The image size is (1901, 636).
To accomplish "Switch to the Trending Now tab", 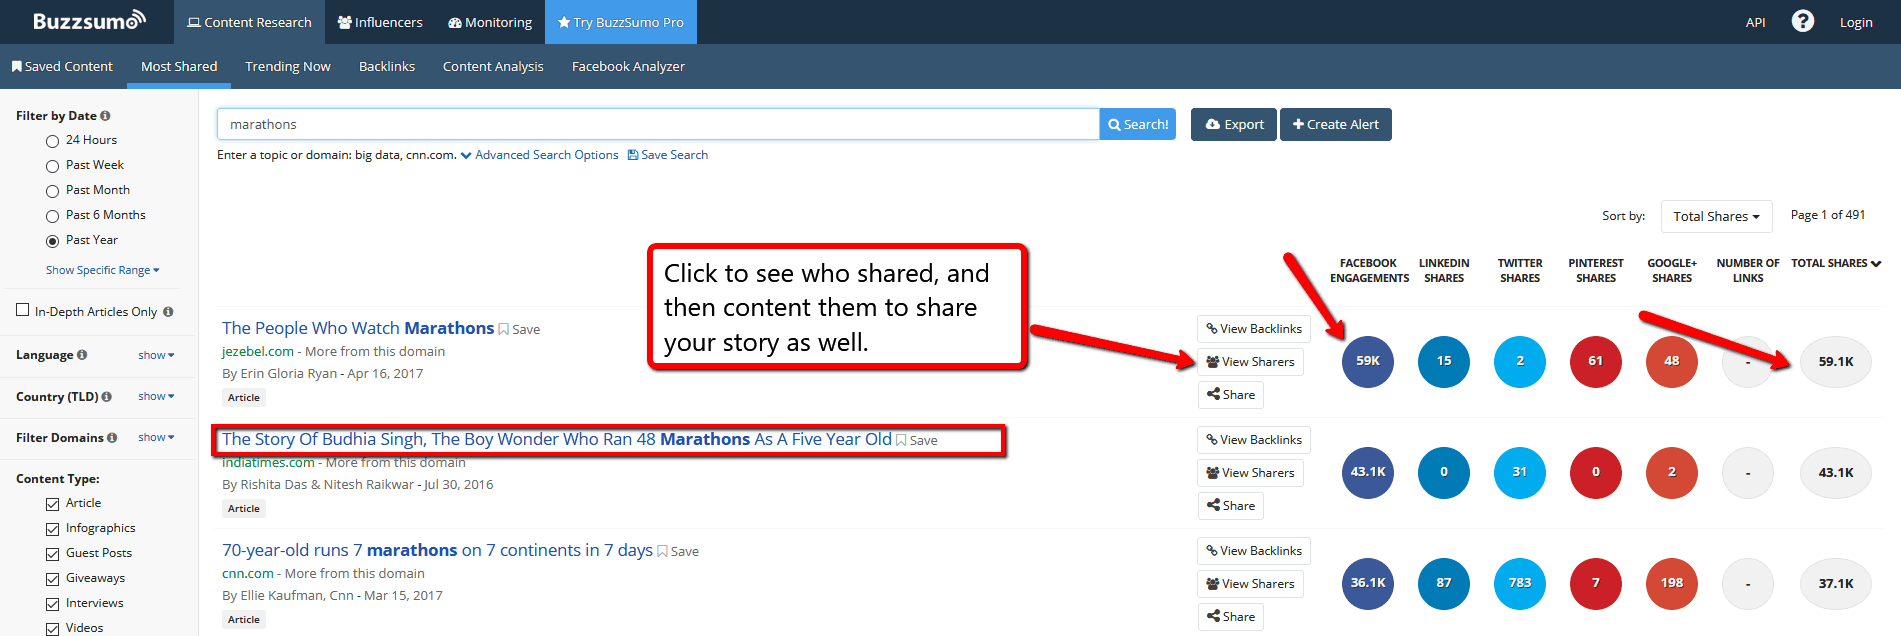I will (288, 66).
